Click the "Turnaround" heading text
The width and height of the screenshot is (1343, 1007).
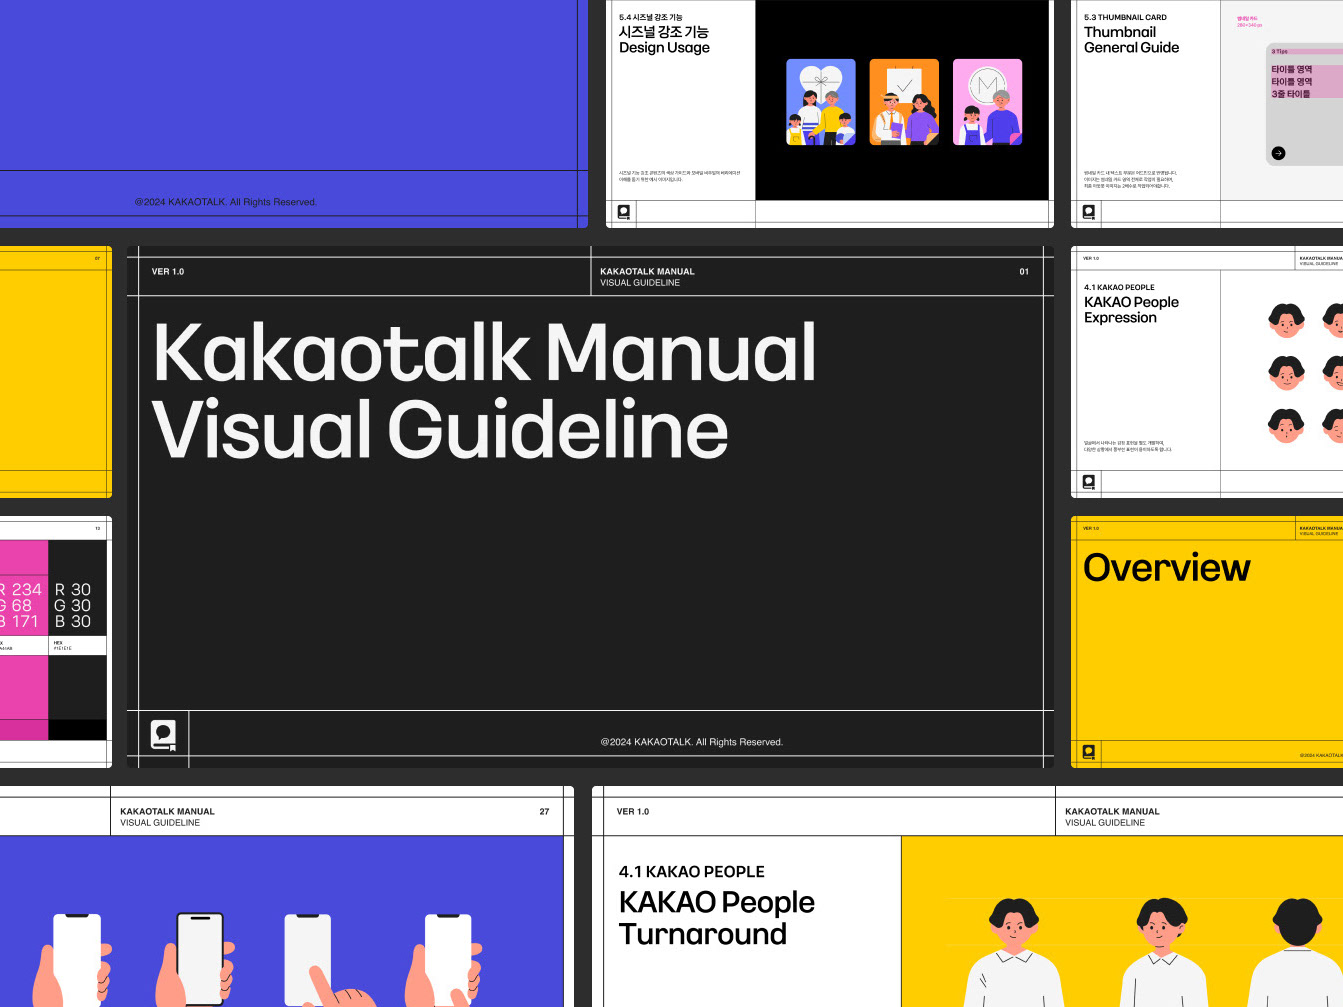(x=703, y=934)
